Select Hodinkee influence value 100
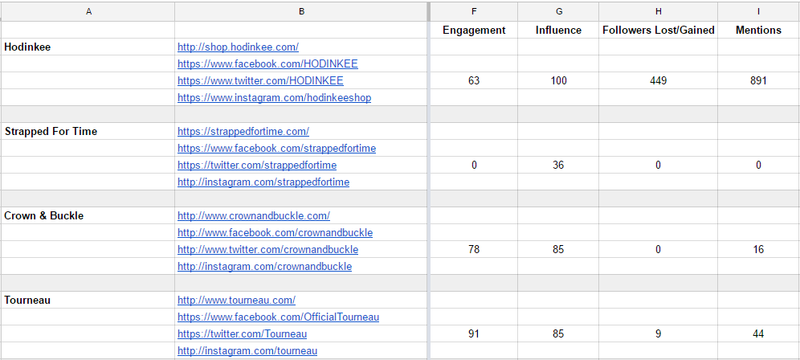 coord(558,81)
